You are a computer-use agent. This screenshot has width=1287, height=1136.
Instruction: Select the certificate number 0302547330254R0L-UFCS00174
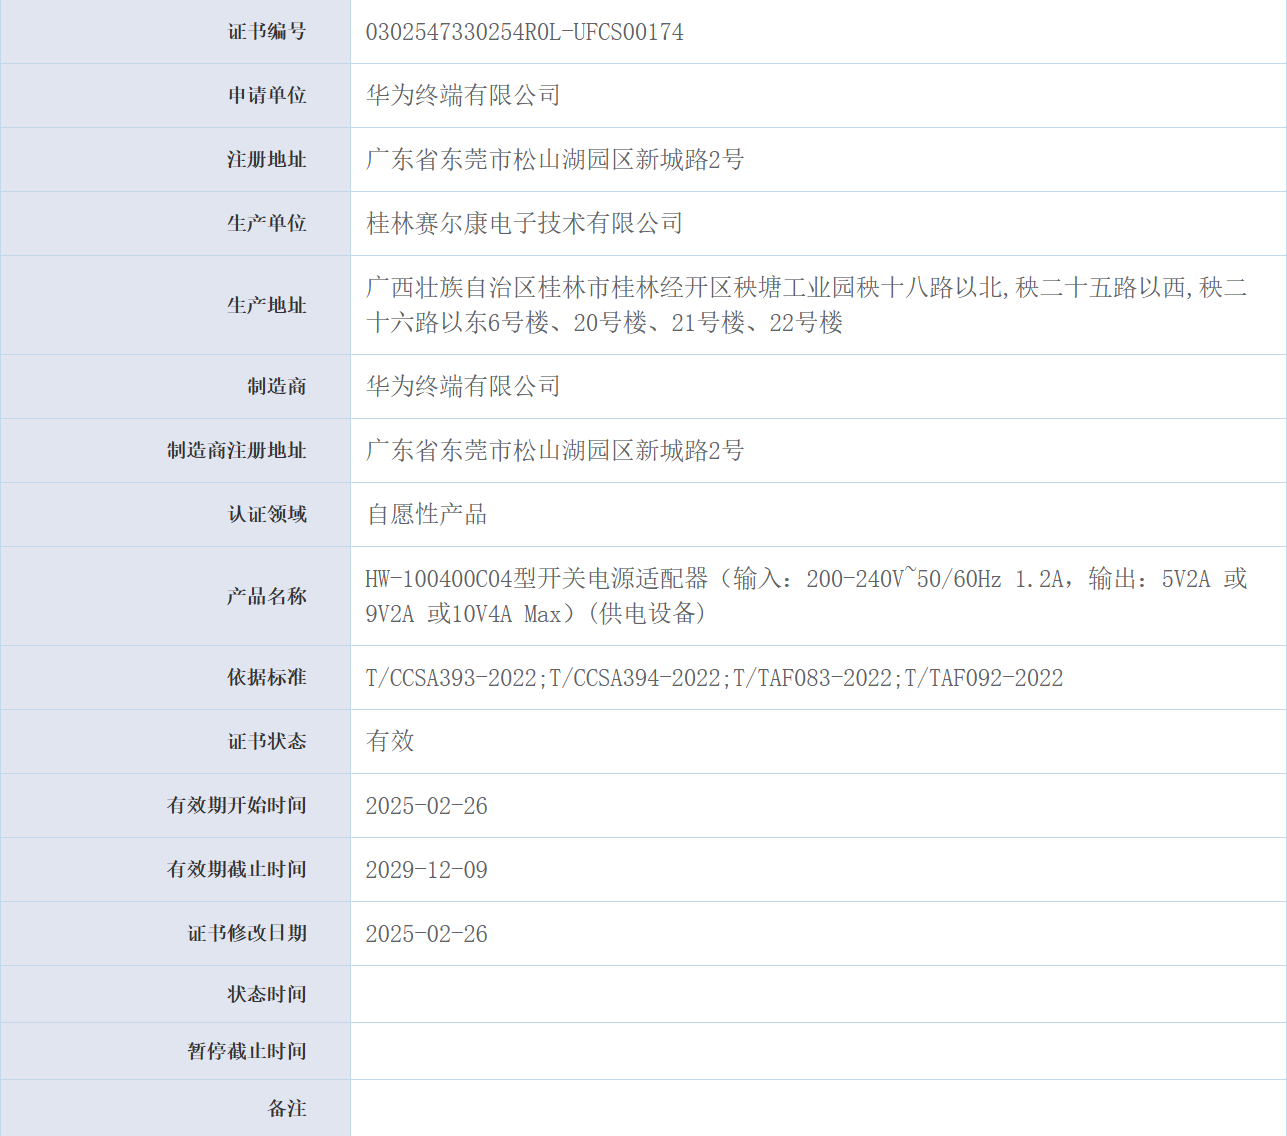tap(524, 32)
